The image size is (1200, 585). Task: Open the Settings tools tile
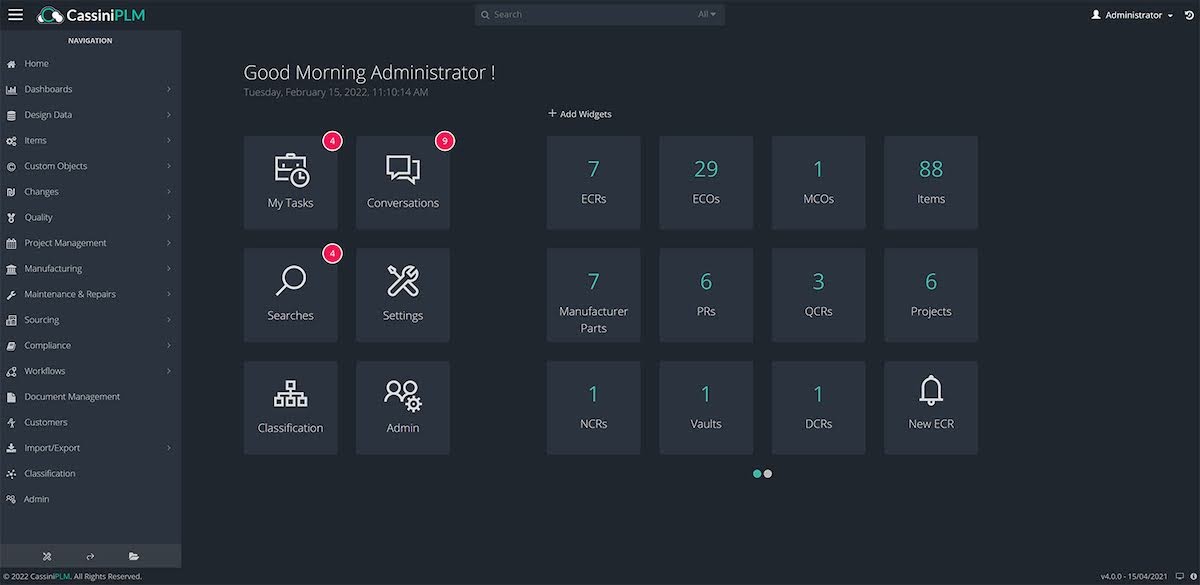(x=402, y=283)
